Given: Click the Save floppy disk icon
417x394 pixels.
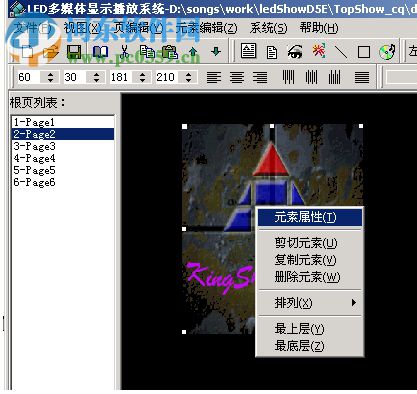Looking at the screenshot, I should (74, 52).
